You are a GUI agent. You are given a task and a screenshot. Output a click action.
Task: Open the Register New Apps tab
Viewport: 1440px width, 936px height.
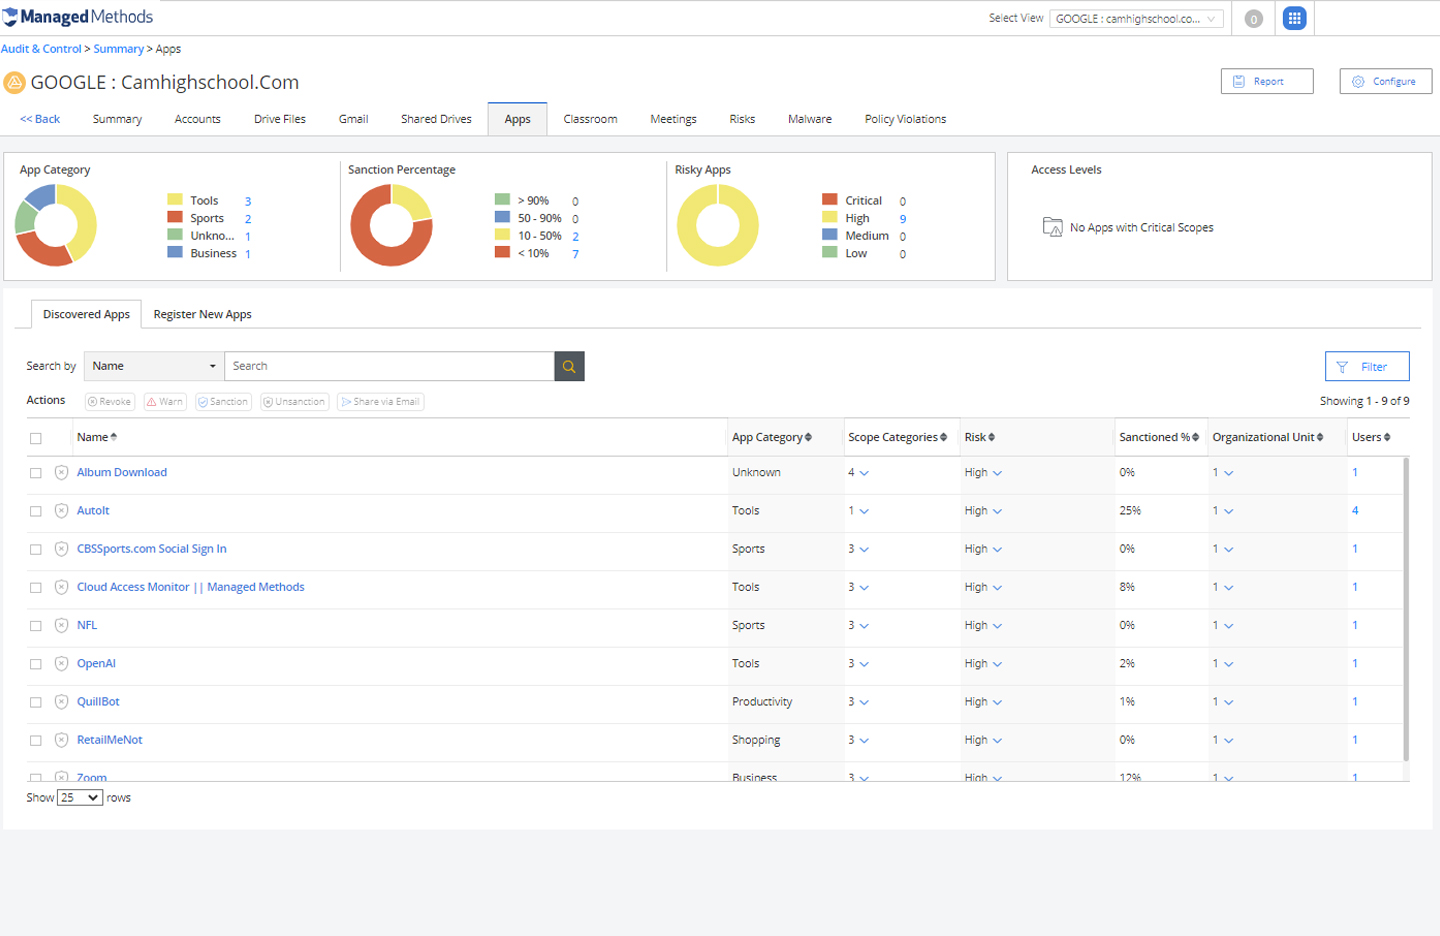point(202,314)
